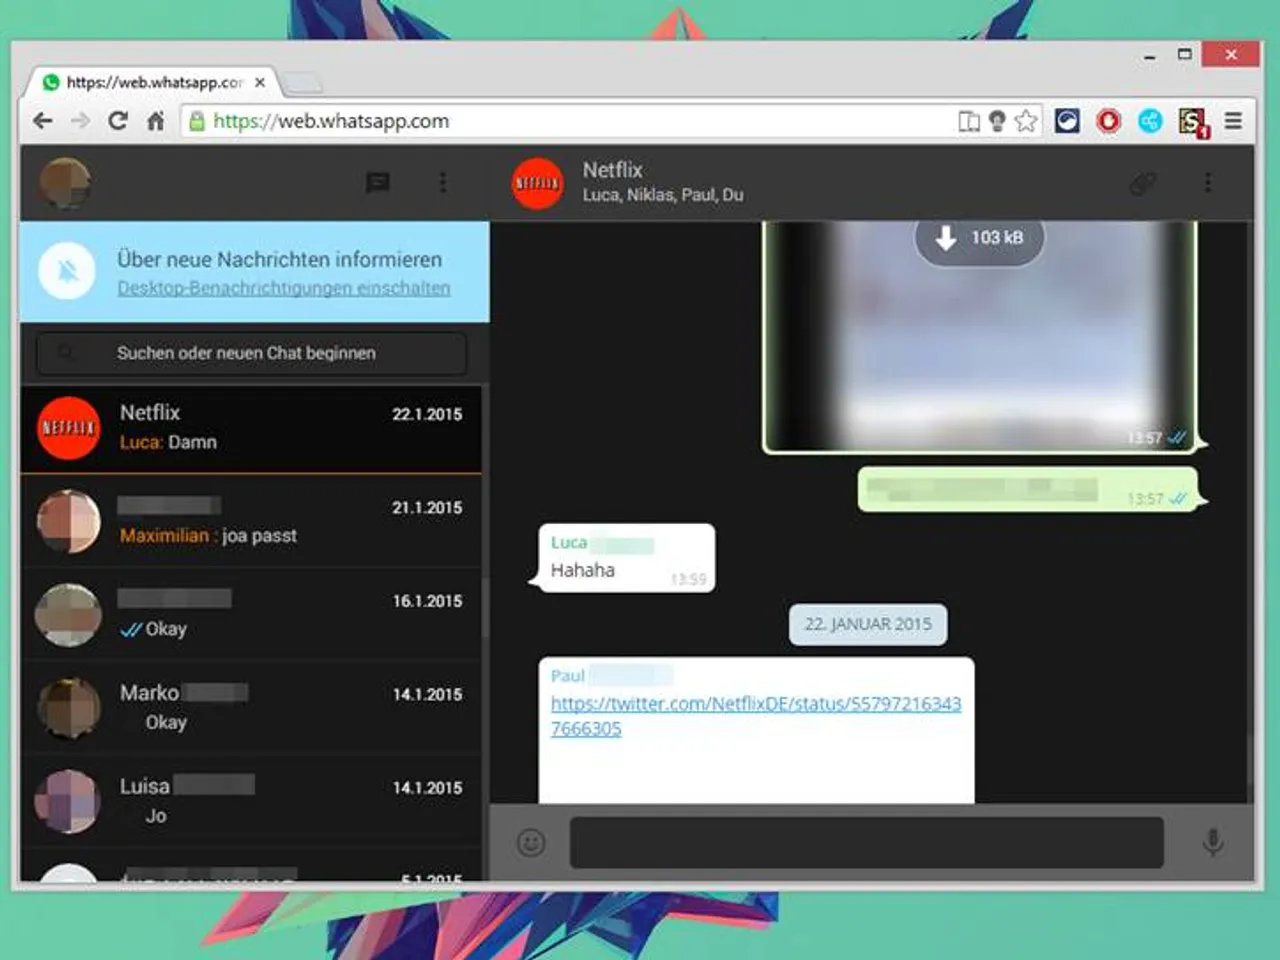Click the browser back arrow
Viewport: 1280px width, 960px height.
[x=42, y=121]
